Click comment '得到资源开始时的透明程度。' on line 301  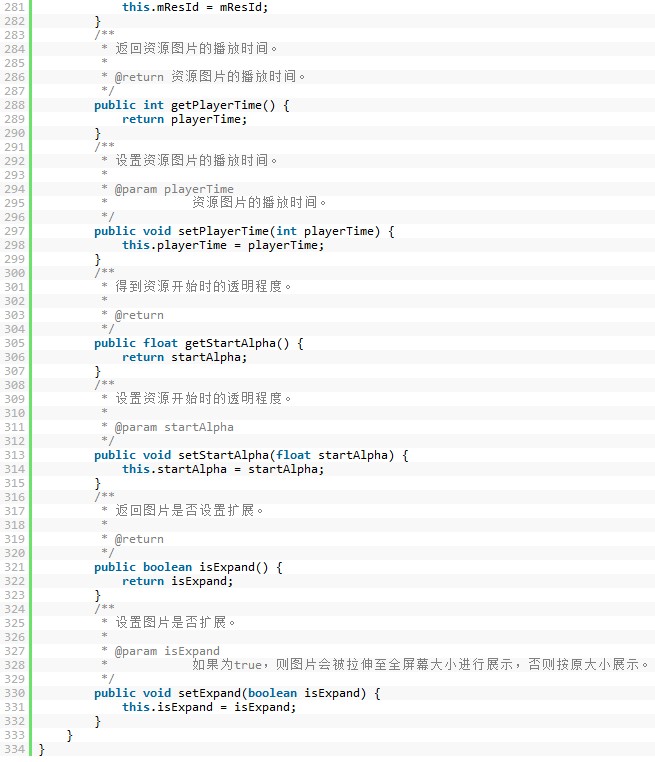[203, 287]
